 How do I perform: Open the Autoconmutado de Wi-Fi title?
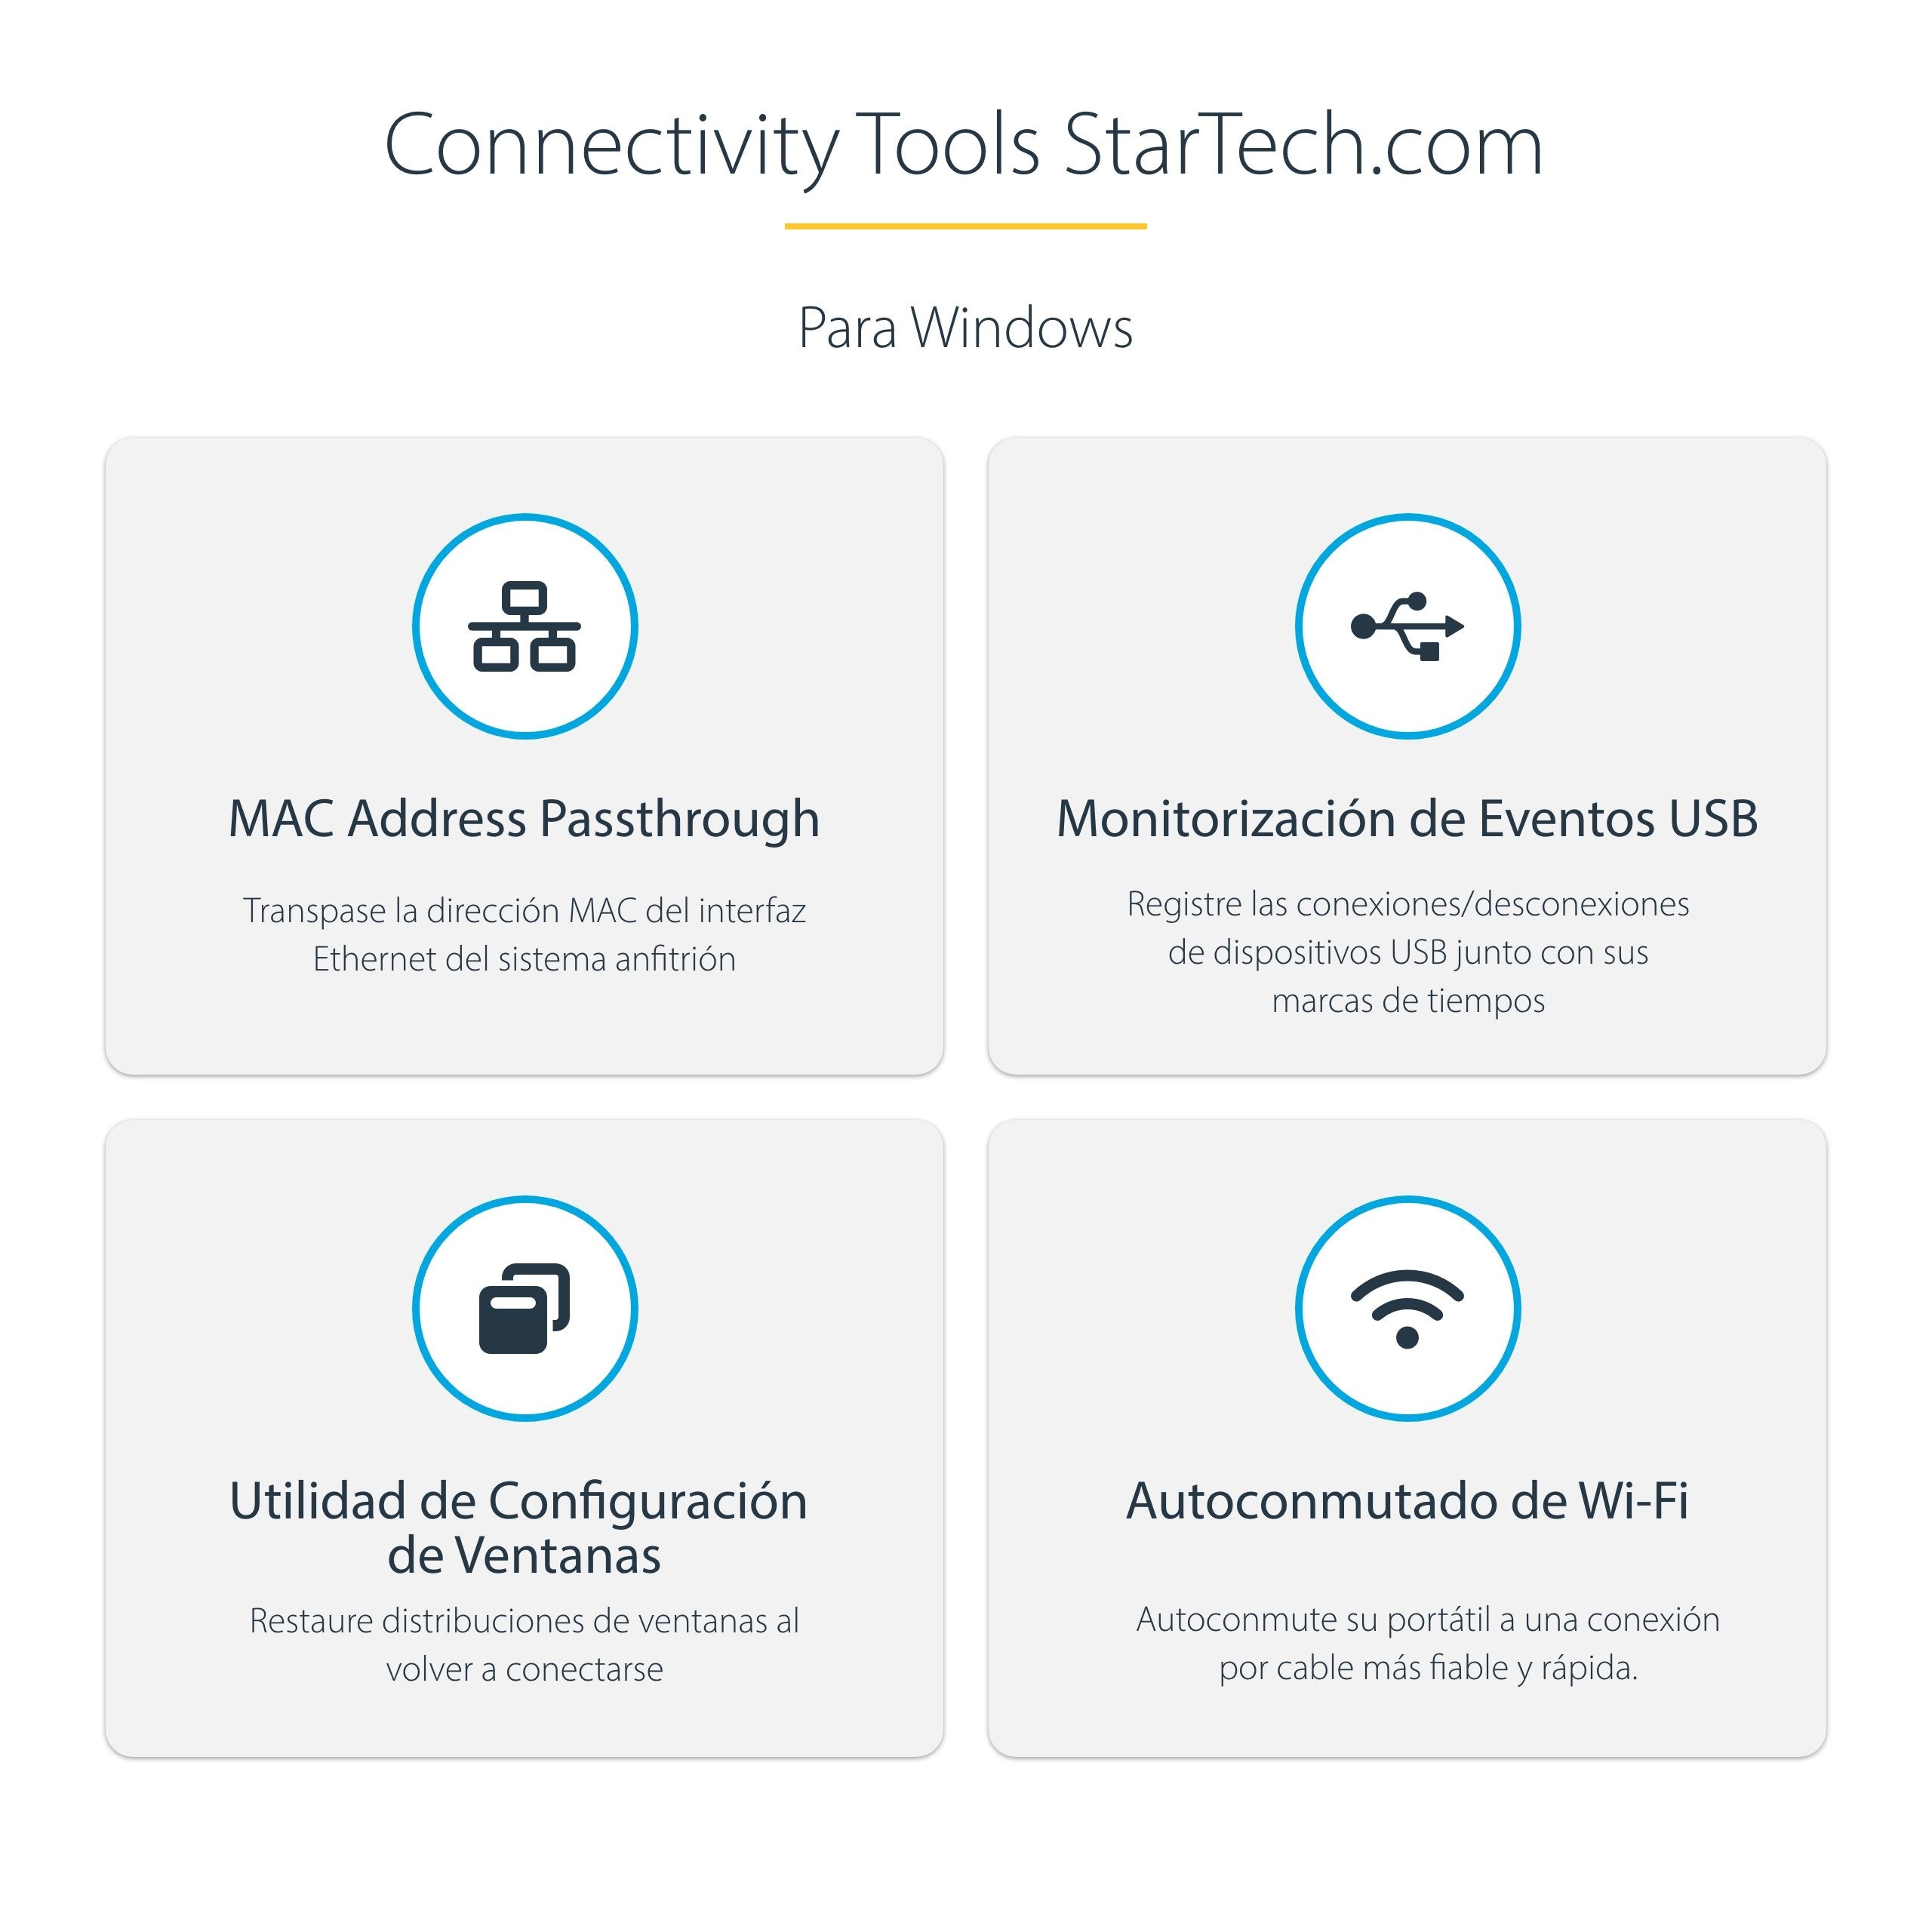[x=1407, y=1500]
